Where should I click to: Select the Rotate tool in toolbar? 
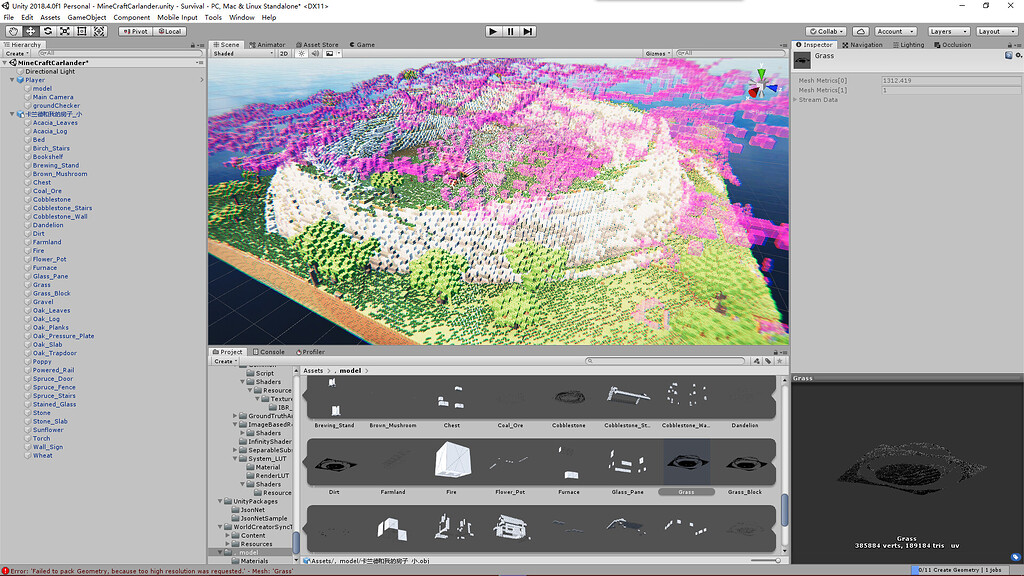pos(48,31)
